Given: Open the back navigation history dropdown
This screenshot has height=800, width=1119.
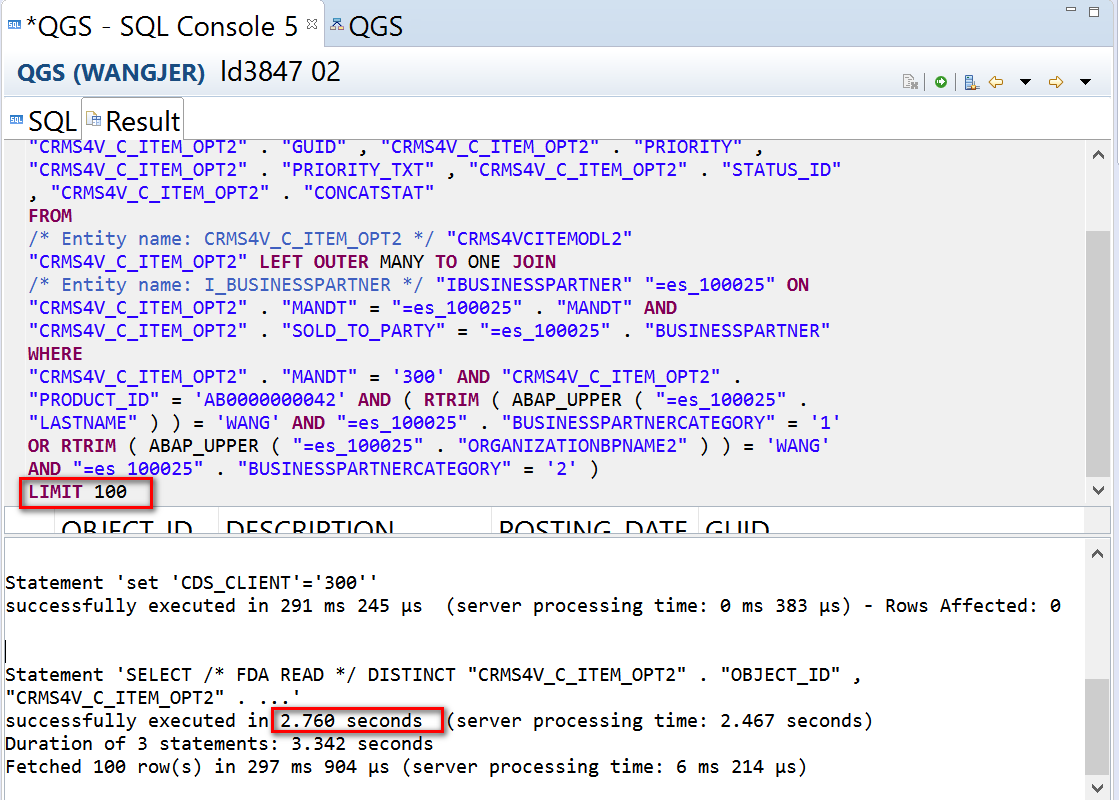Looking at the screenshot, I should (1025, 84).
